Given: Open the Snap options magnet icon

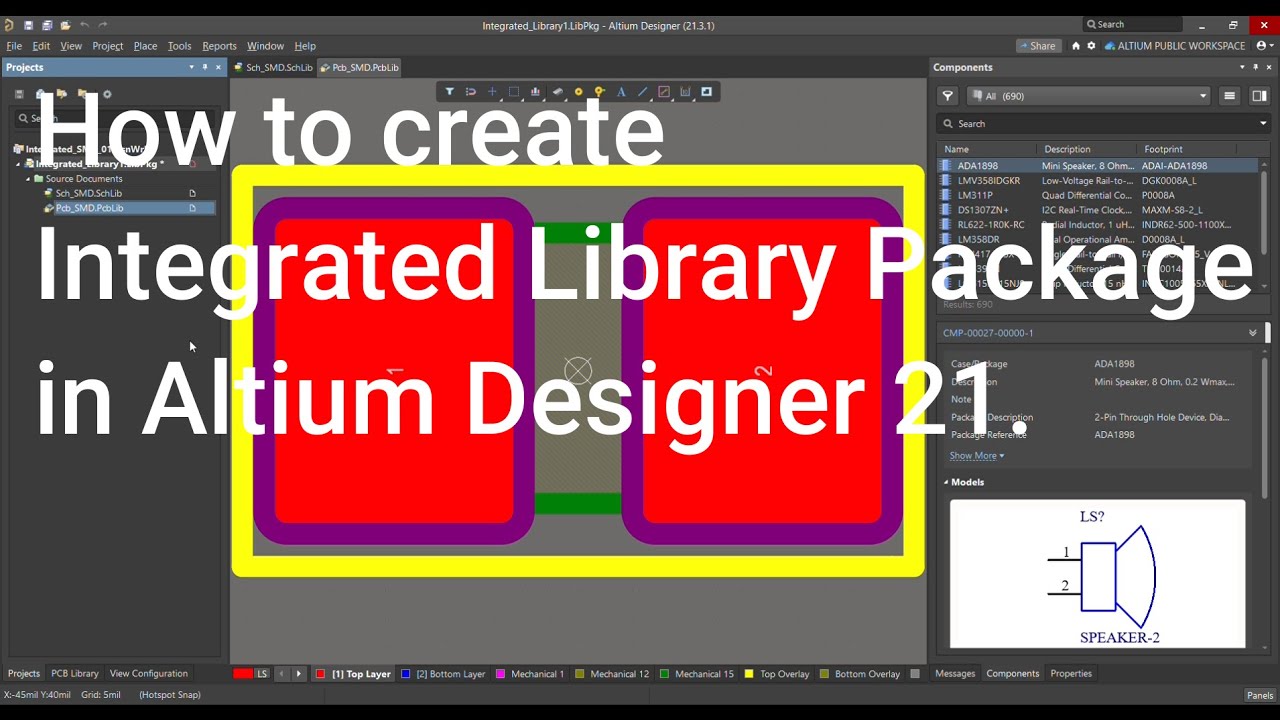Looking at the screenshot, I should [x=471, y=92].
